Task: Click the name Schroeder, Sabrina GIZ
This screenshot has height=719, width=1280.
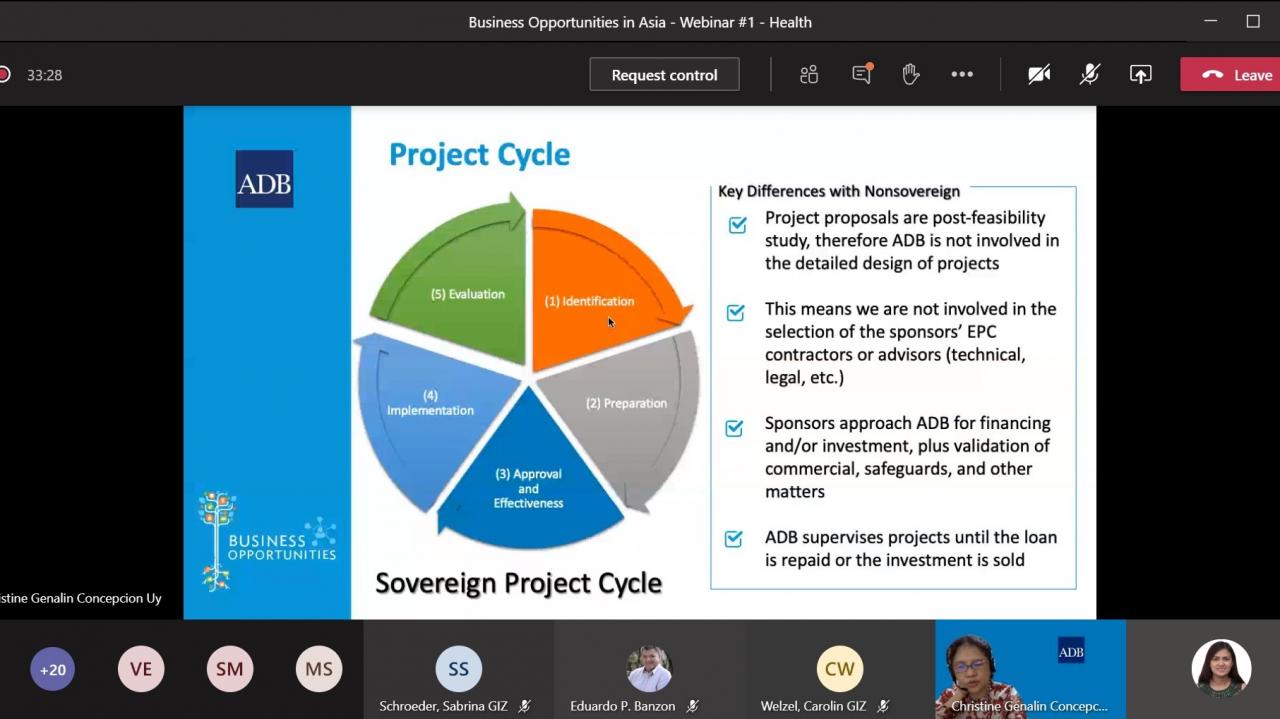Action: [x=443, y=706]
